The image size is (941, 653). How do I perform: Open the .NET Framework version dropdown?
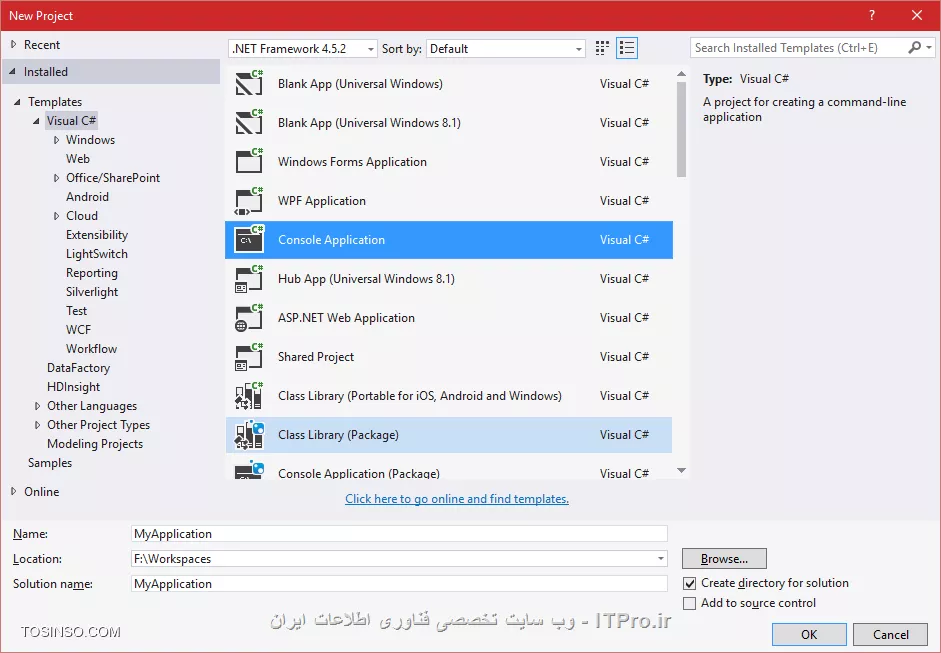click(303, 48)
